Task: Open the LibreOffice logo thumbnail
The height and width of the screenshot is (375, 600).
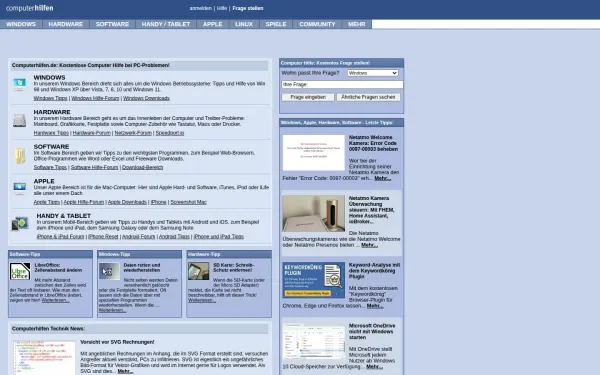Action: [x=20, y=271]
